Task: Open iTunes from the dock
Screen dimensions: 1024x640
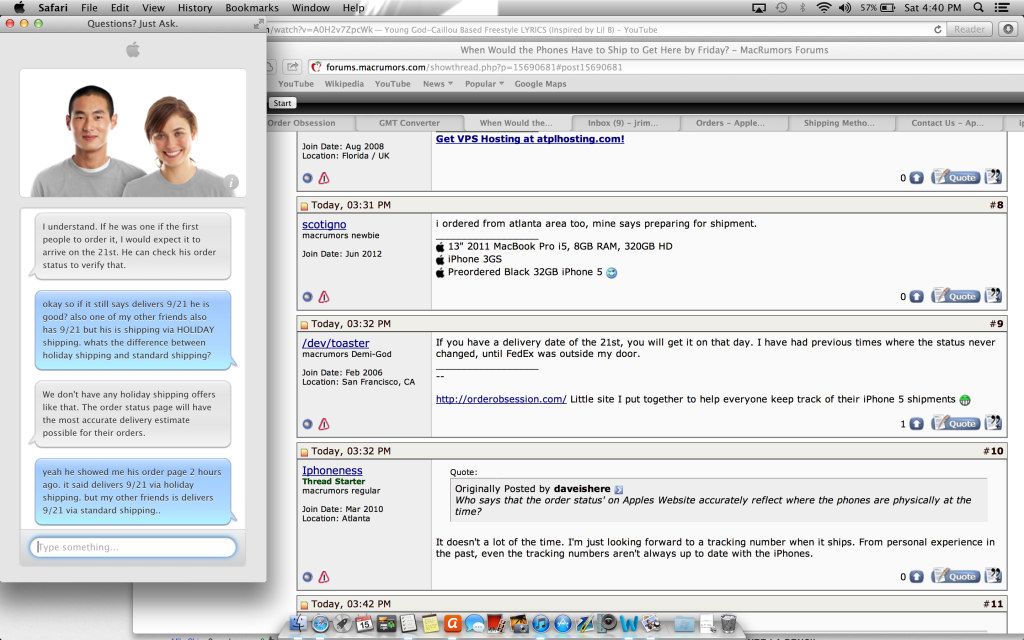Action: click(x=541, y=624)
